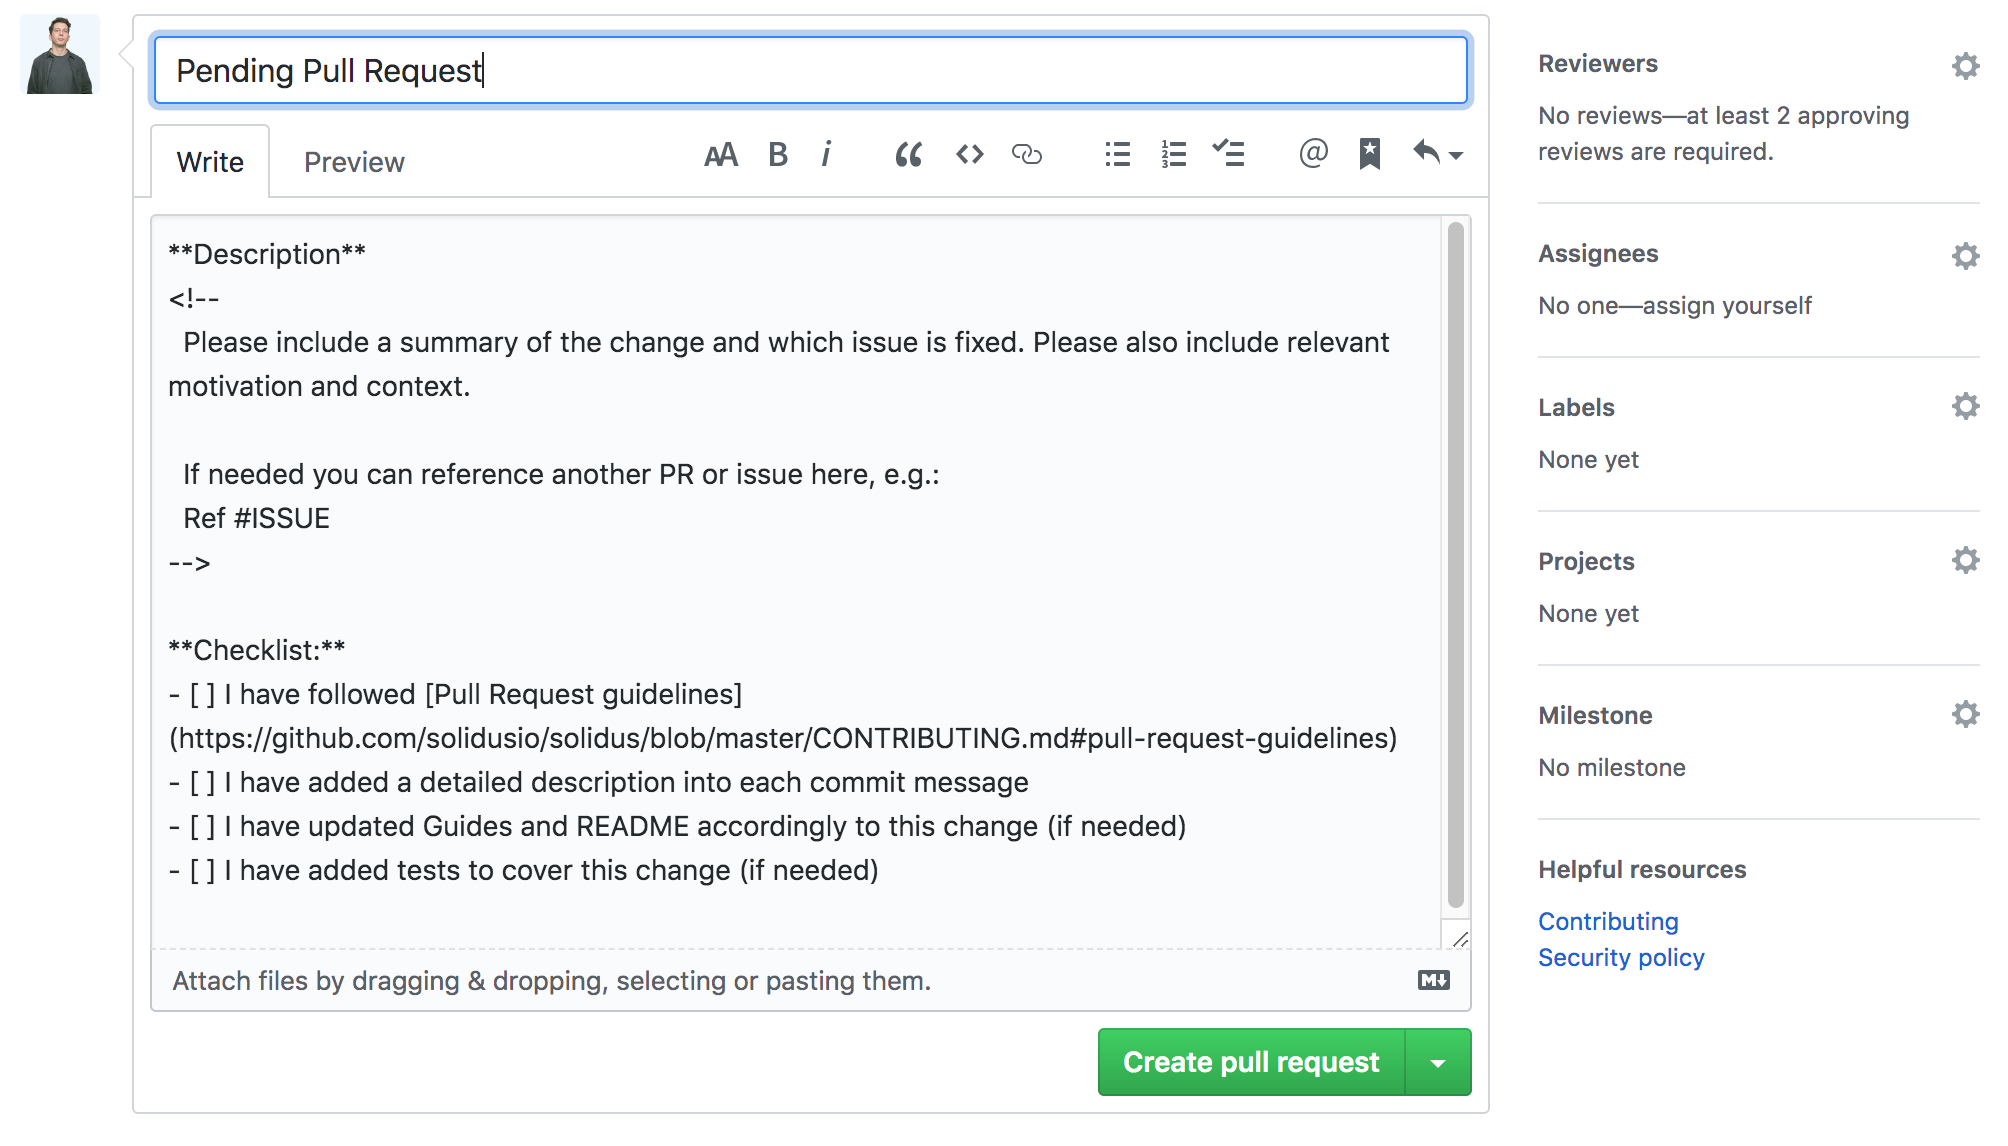Select the Write tab
The height and width of the screenshot is (1146, 2008).
(x=210, y=162)
